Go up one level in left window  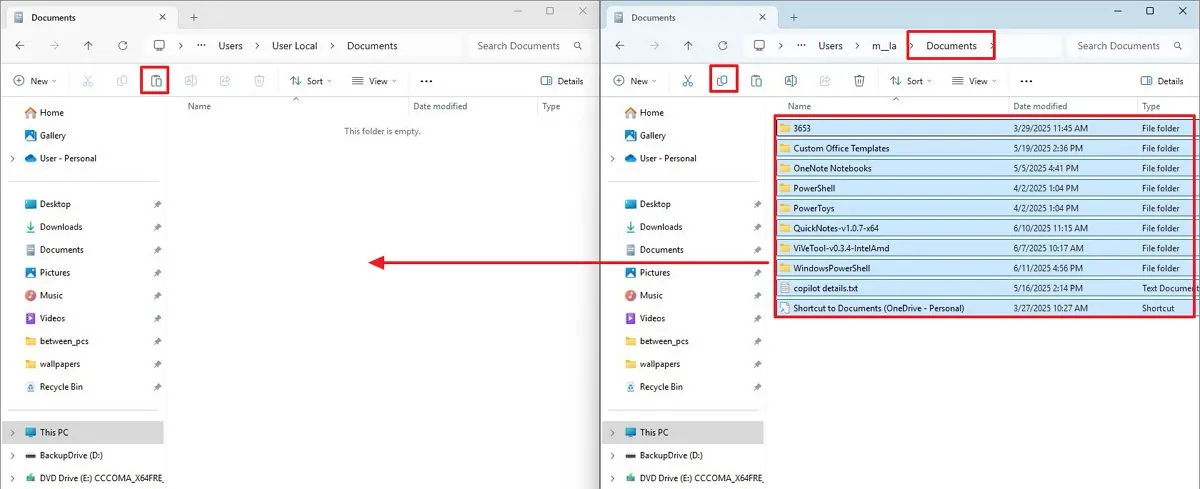tap(88, 46)
